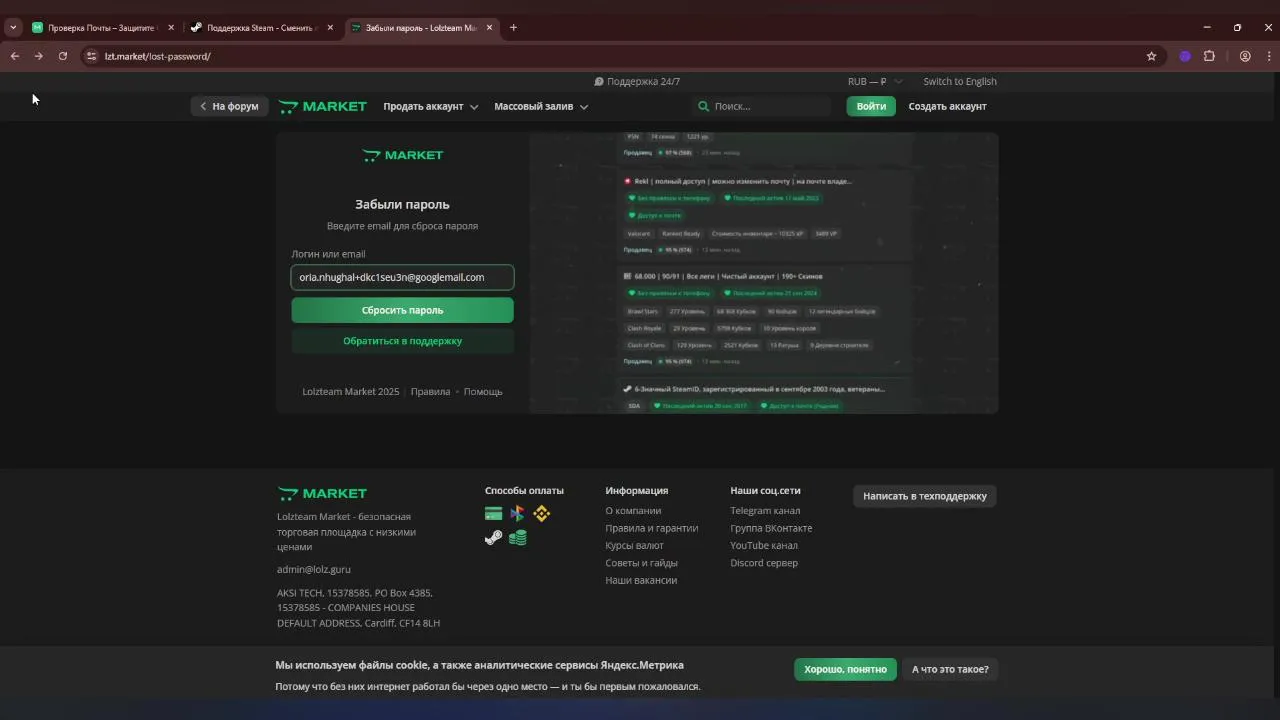Screen dimensions: 1280x720
Task: Click the MARKET logo in header
Action: point(322,106)
